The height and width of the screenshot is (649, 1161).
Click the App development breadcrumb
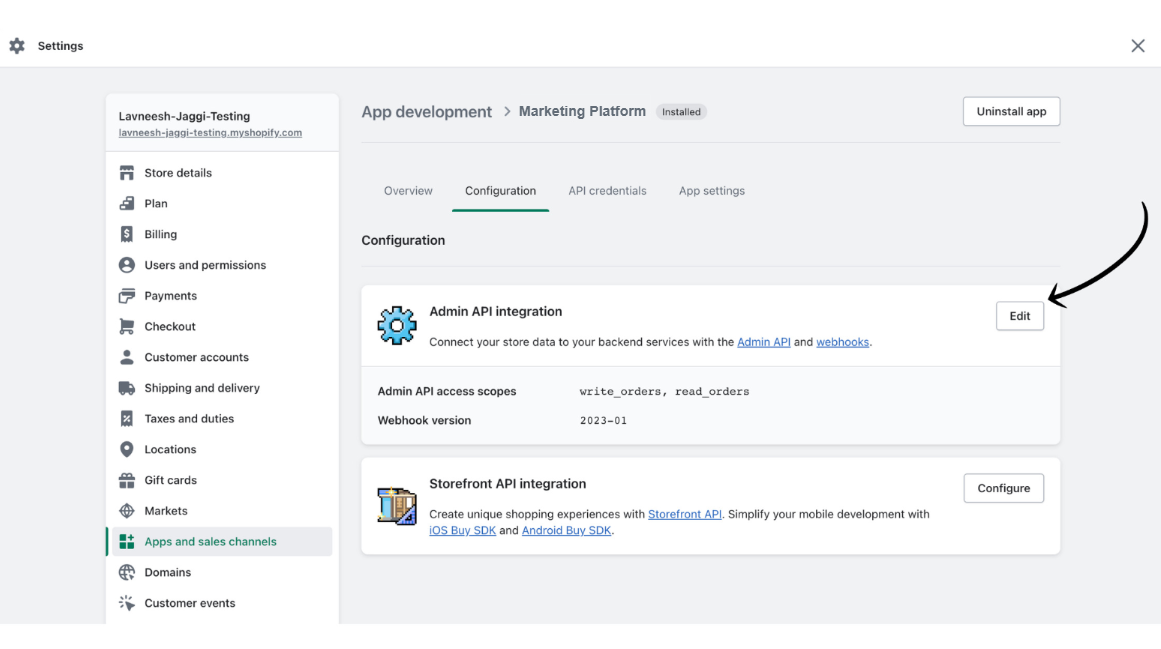pos(426,112)
